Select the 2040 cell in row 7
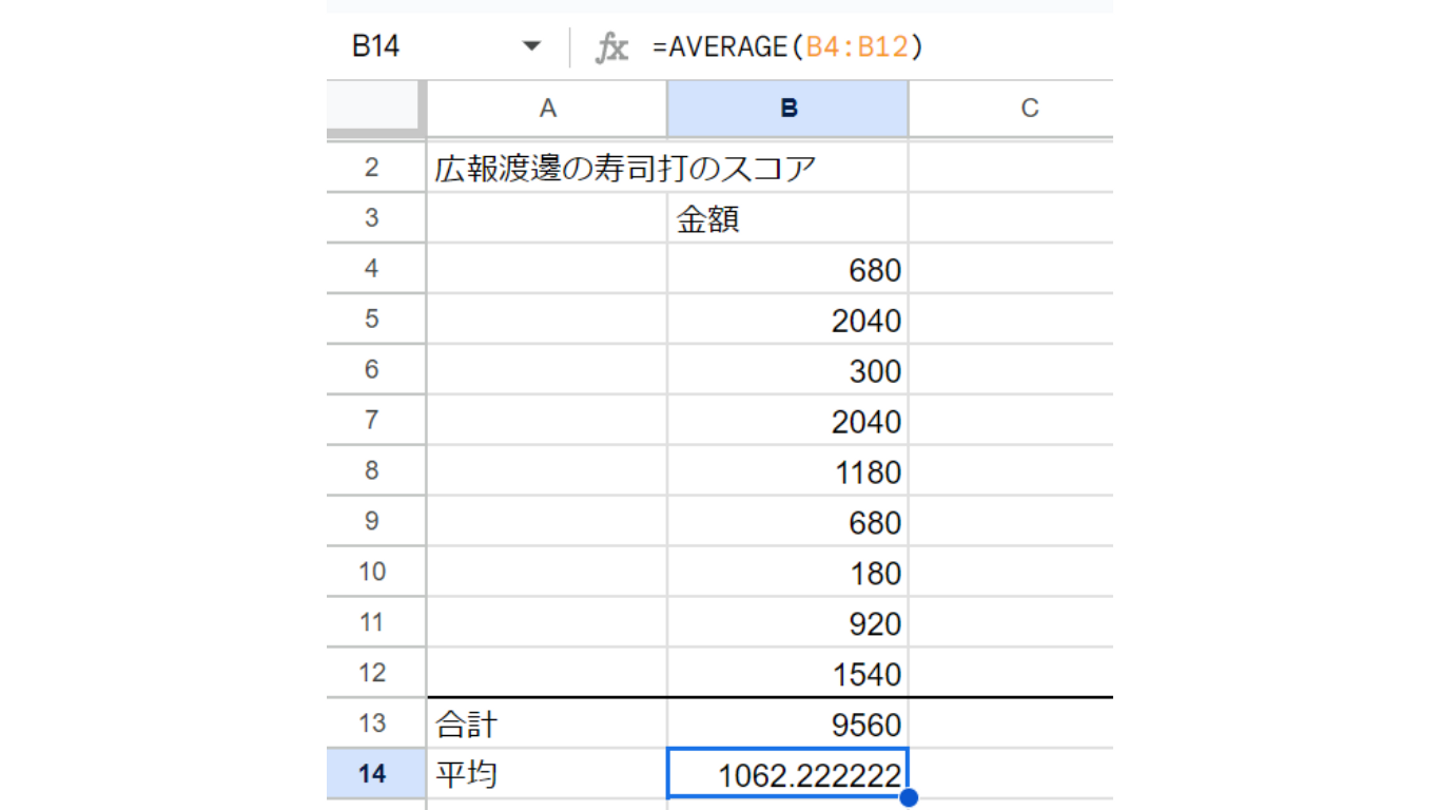This screenshot has width=1440, height=810. click(788, 420)
